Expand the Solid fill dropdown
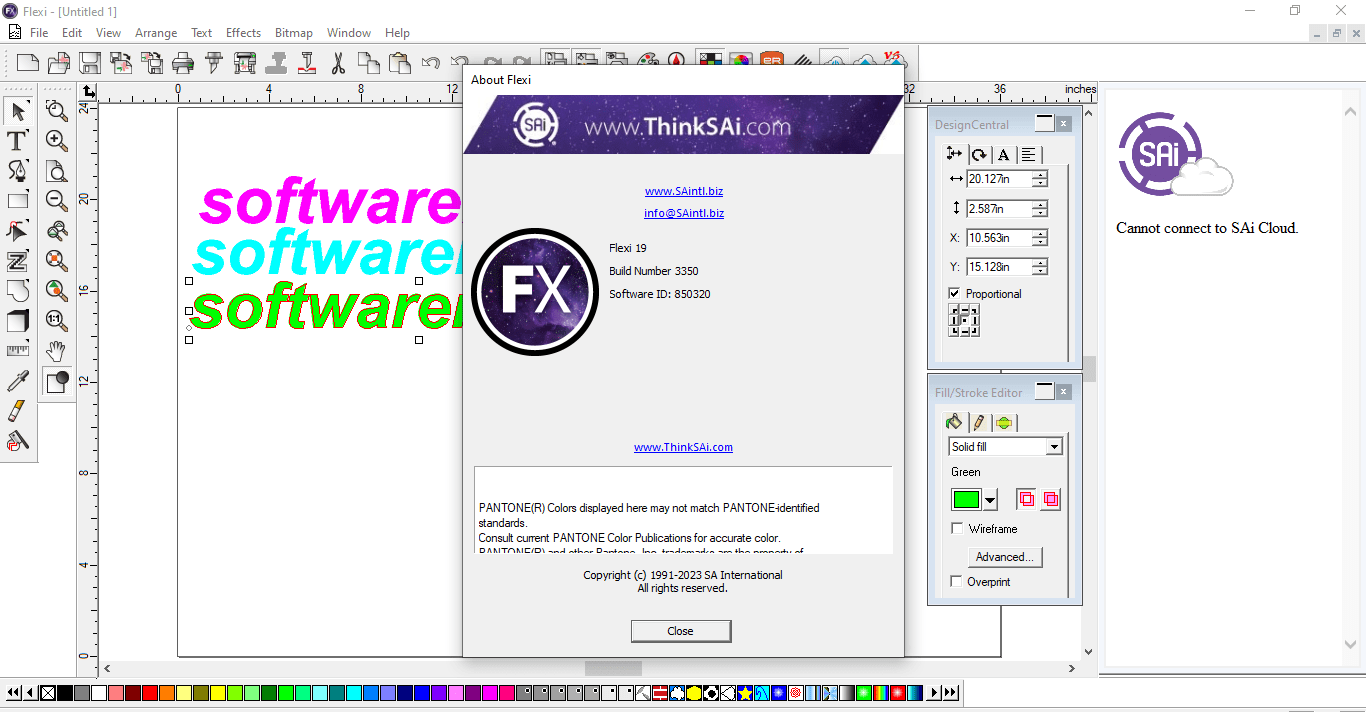The height and width of the screenshot is (712, 1366). click(1054, 447)
